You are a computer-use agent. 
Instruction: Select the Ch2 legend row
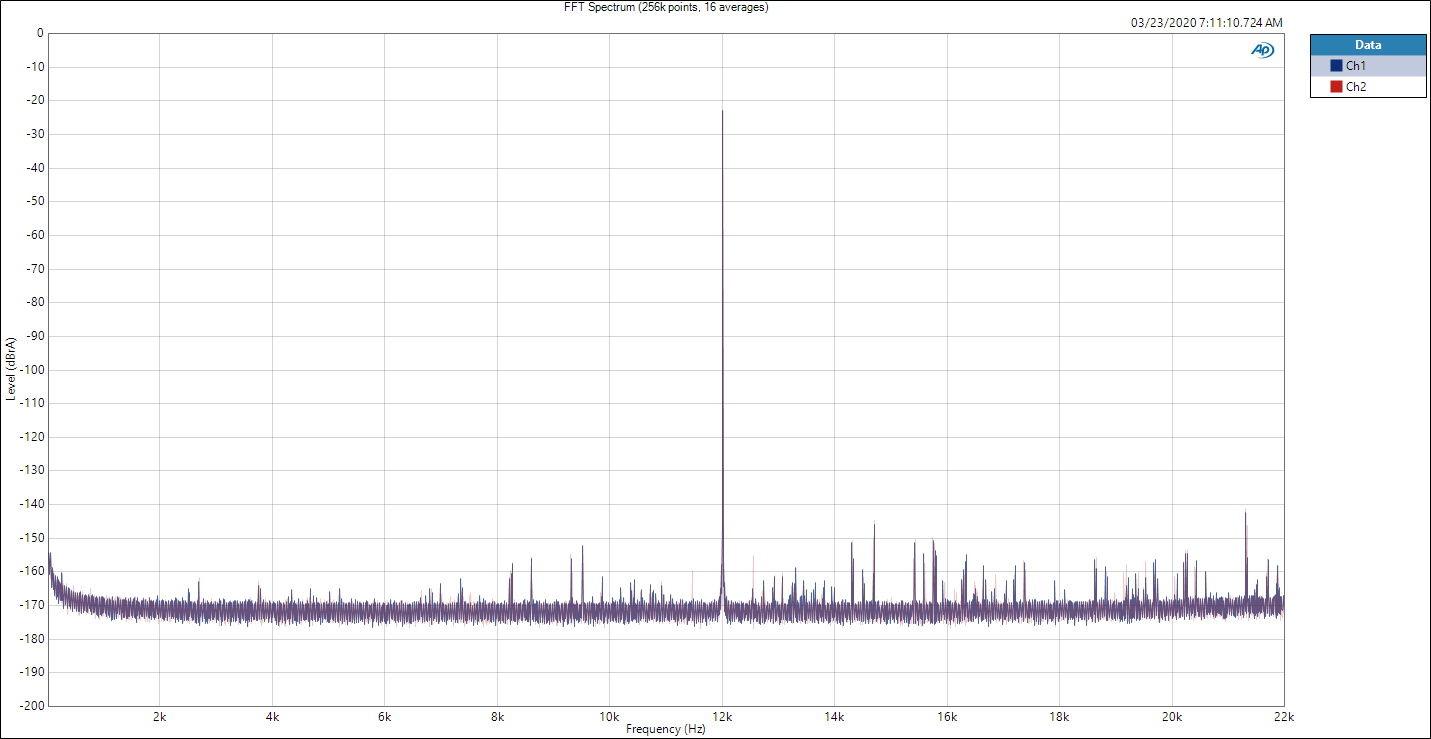(x=1368, y=87)
